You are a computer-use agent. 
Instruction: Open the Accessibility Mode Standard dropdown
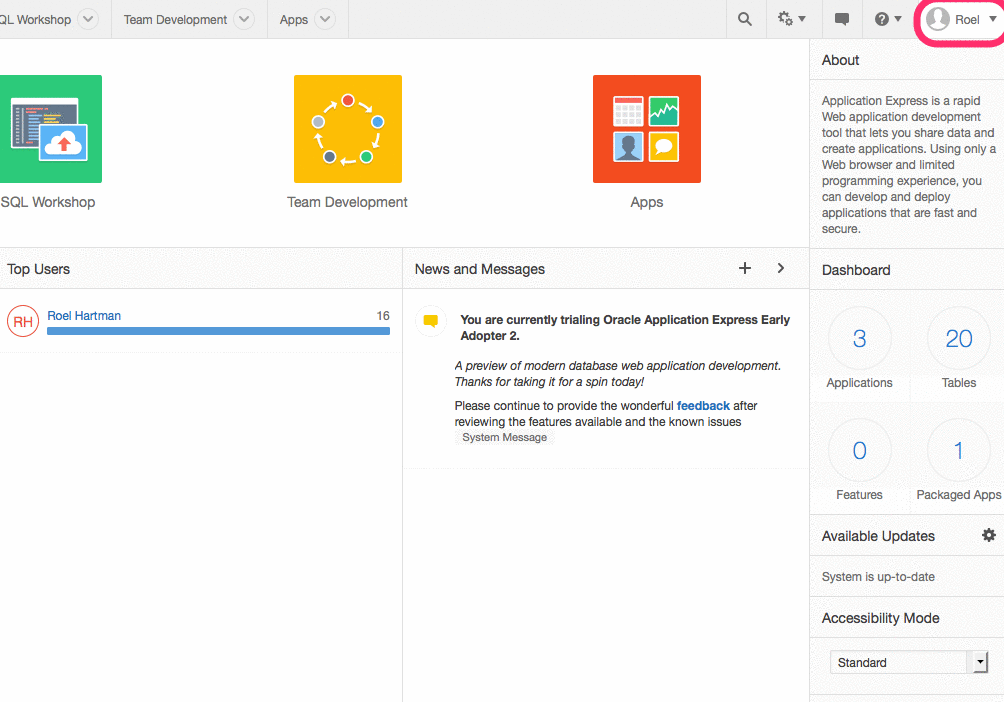click(909, 662)
